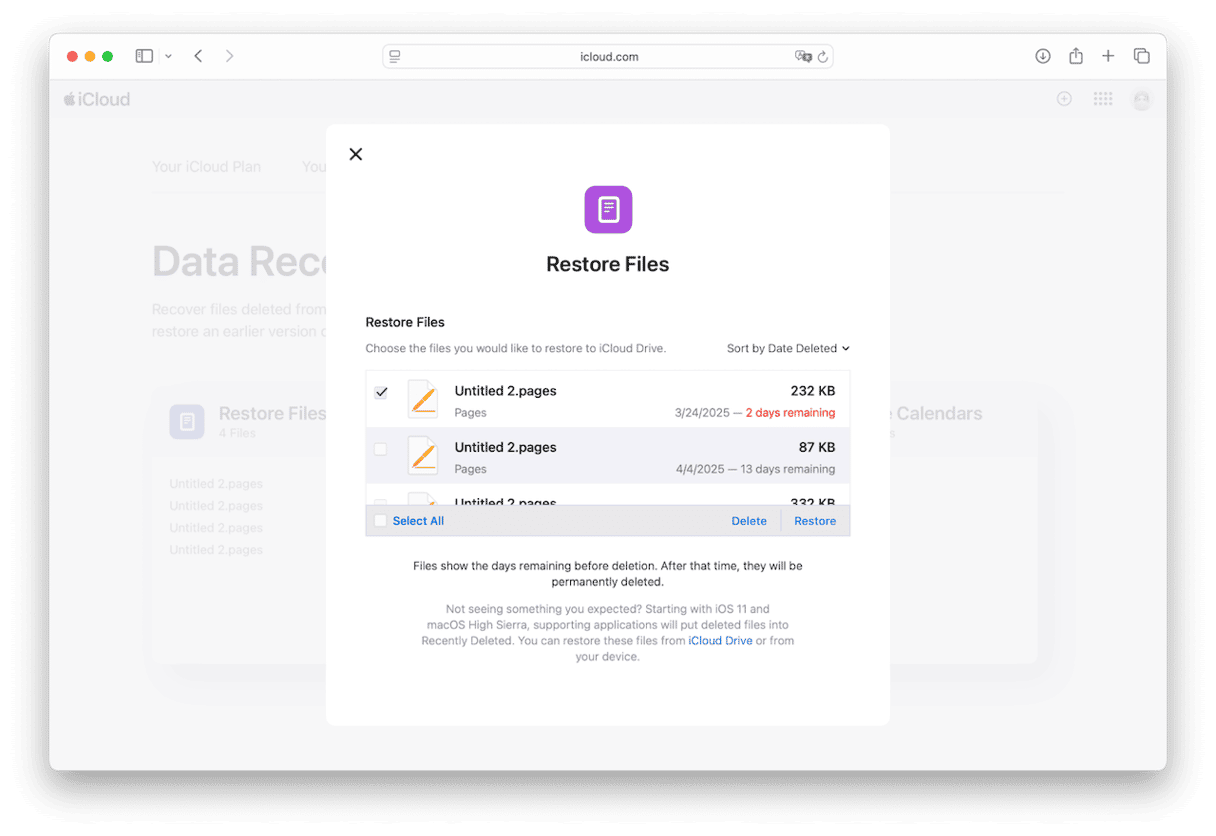Open the iCloud account avatar
The width and height of the screenshot is (1216, 836).
1142,100
